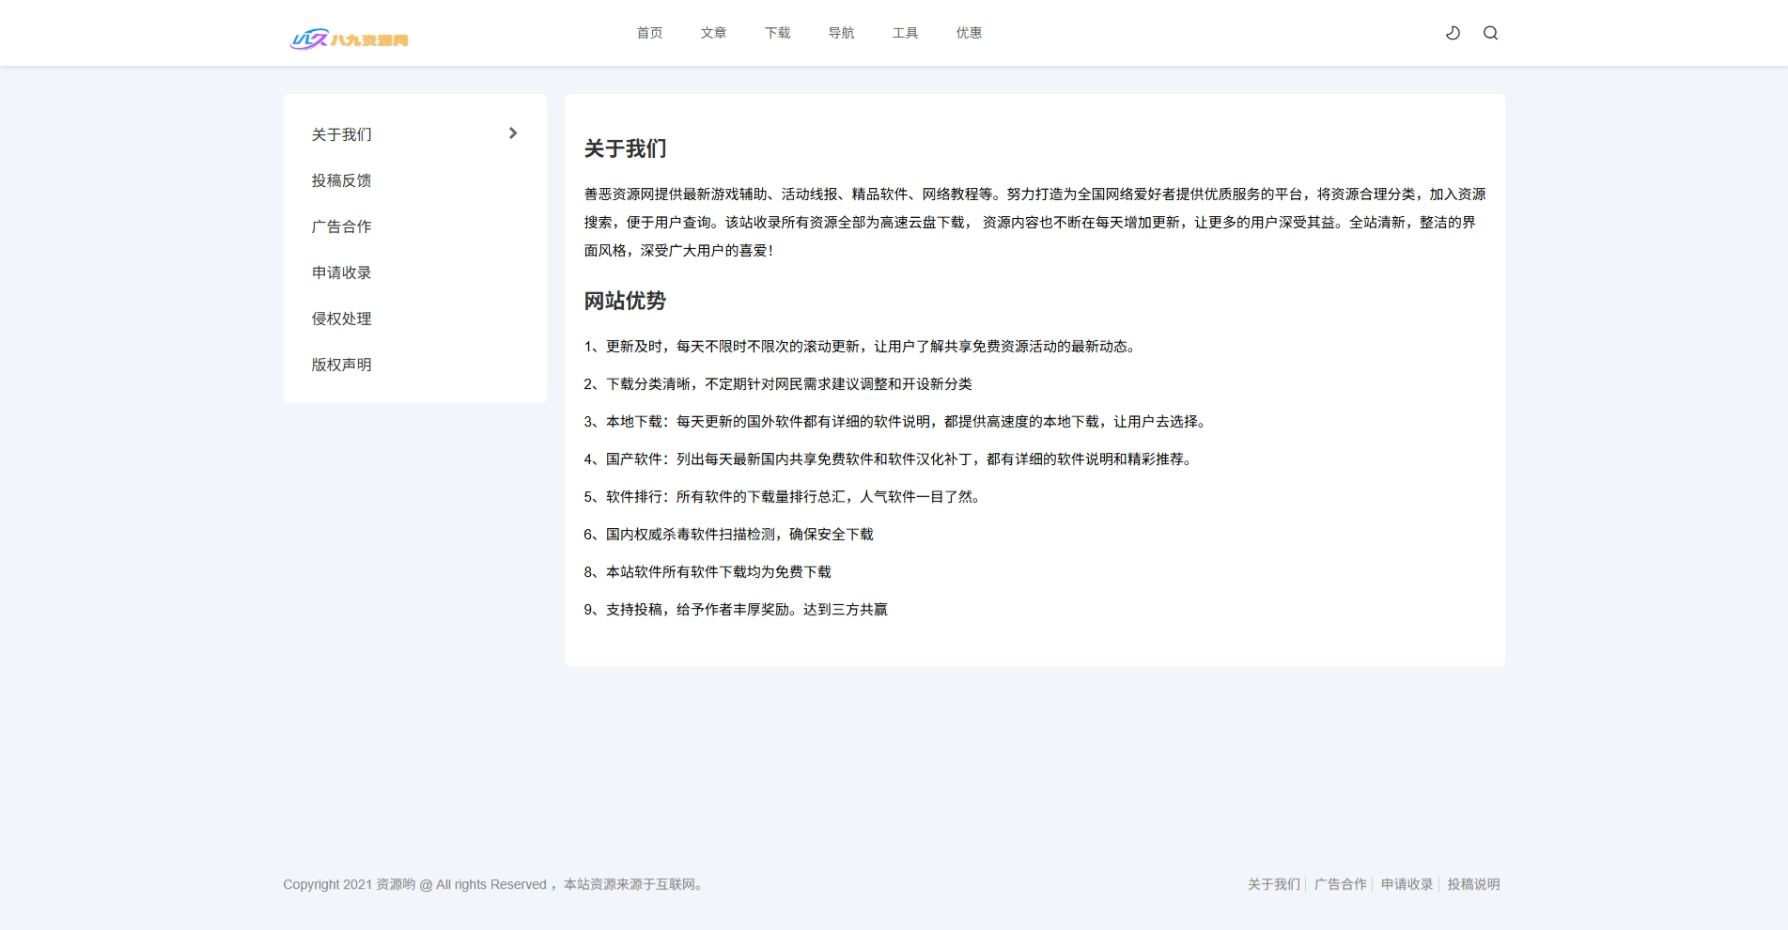Select 关于我们 in the left sidebar
Screen dimensions: 1788x930
[341, 134]
